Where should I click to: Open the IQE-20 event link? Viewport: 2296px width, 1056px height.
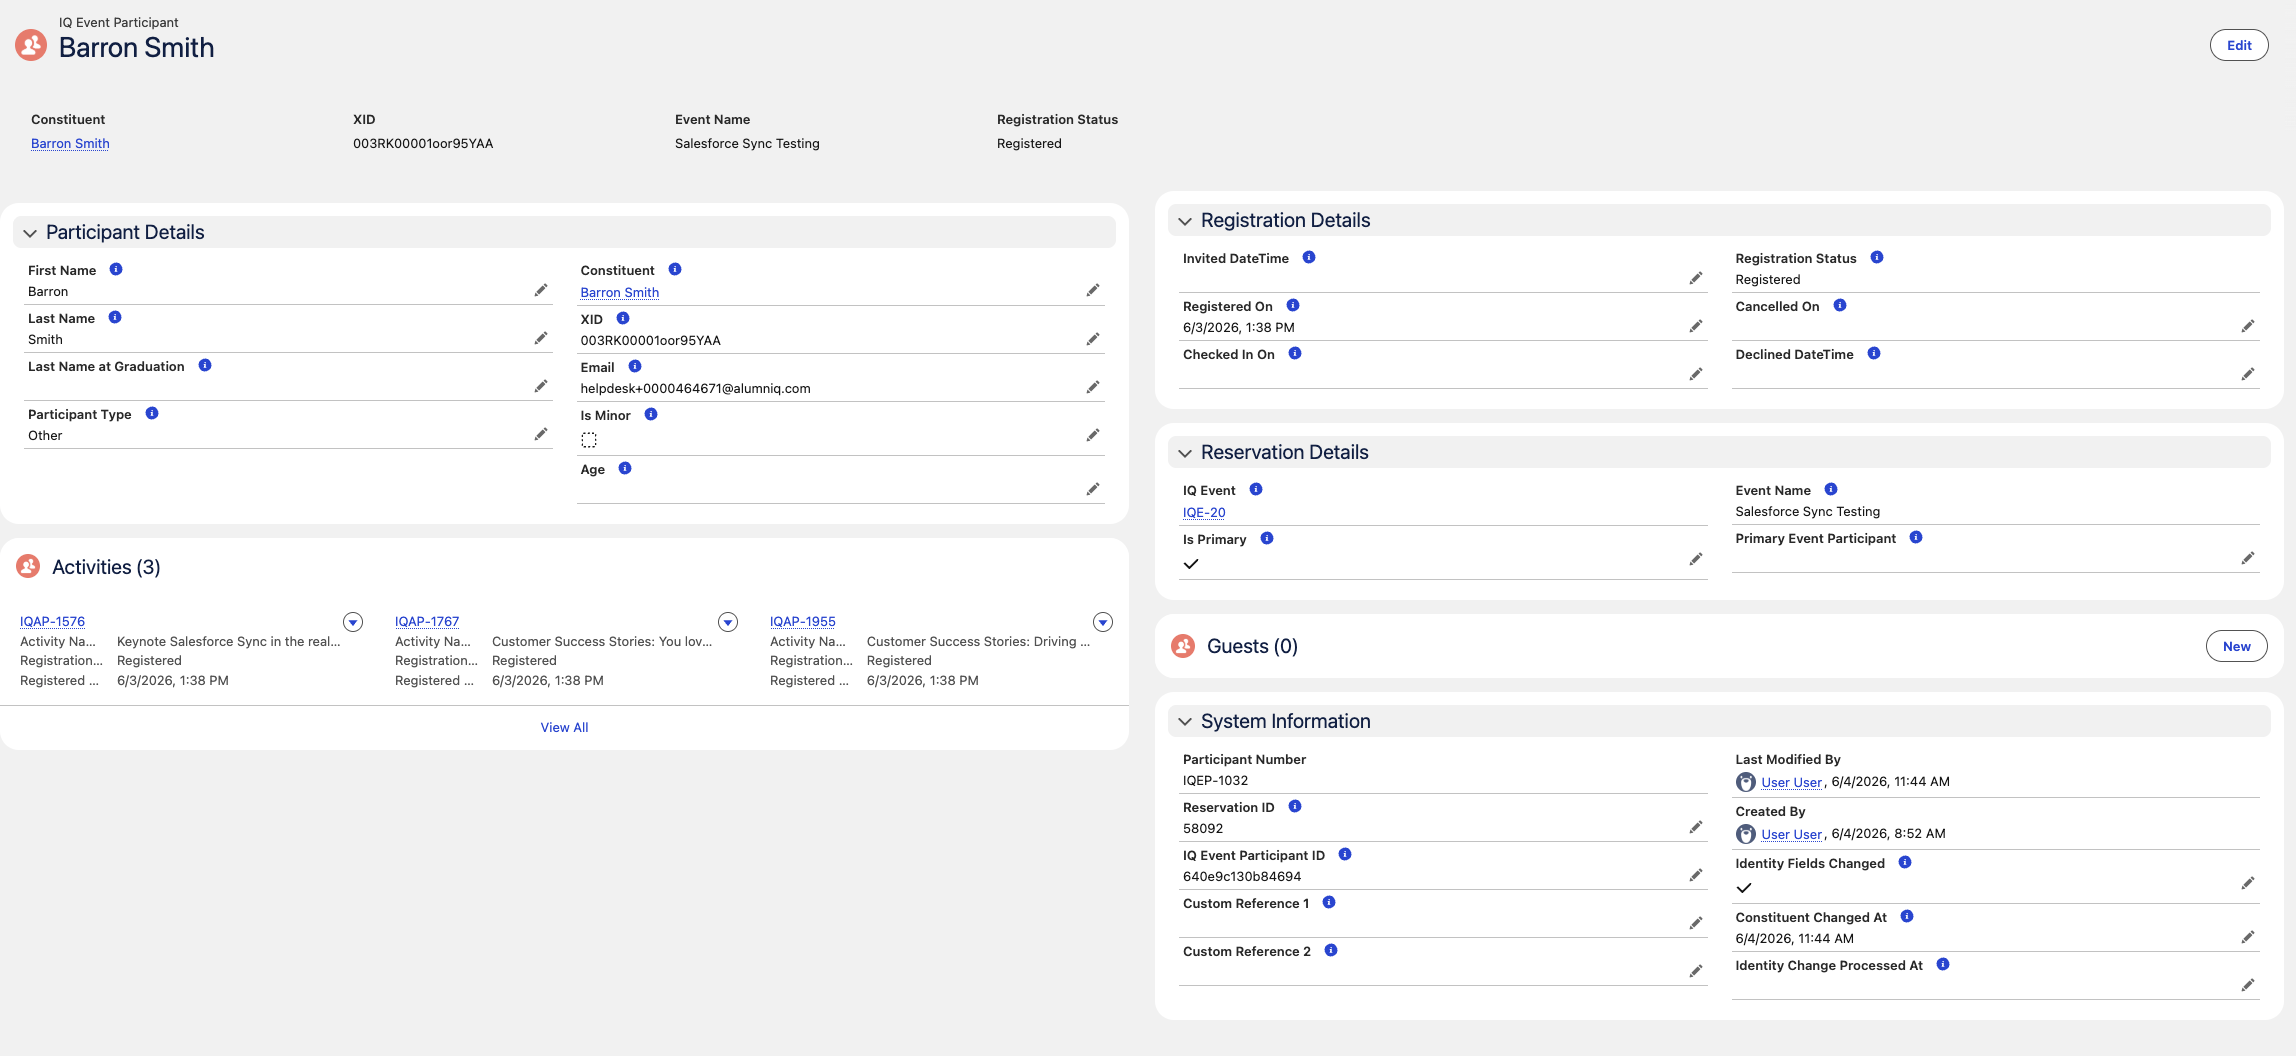coord(1204,512)
